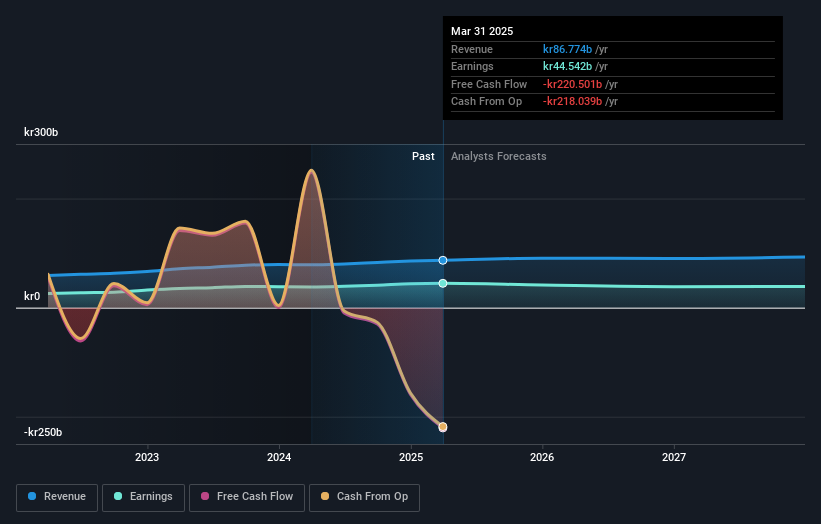Screen dimensions: 821x524
Task: Select the Cash From Op data point marker
Action: pyautogui.click(x=443, y=427)
